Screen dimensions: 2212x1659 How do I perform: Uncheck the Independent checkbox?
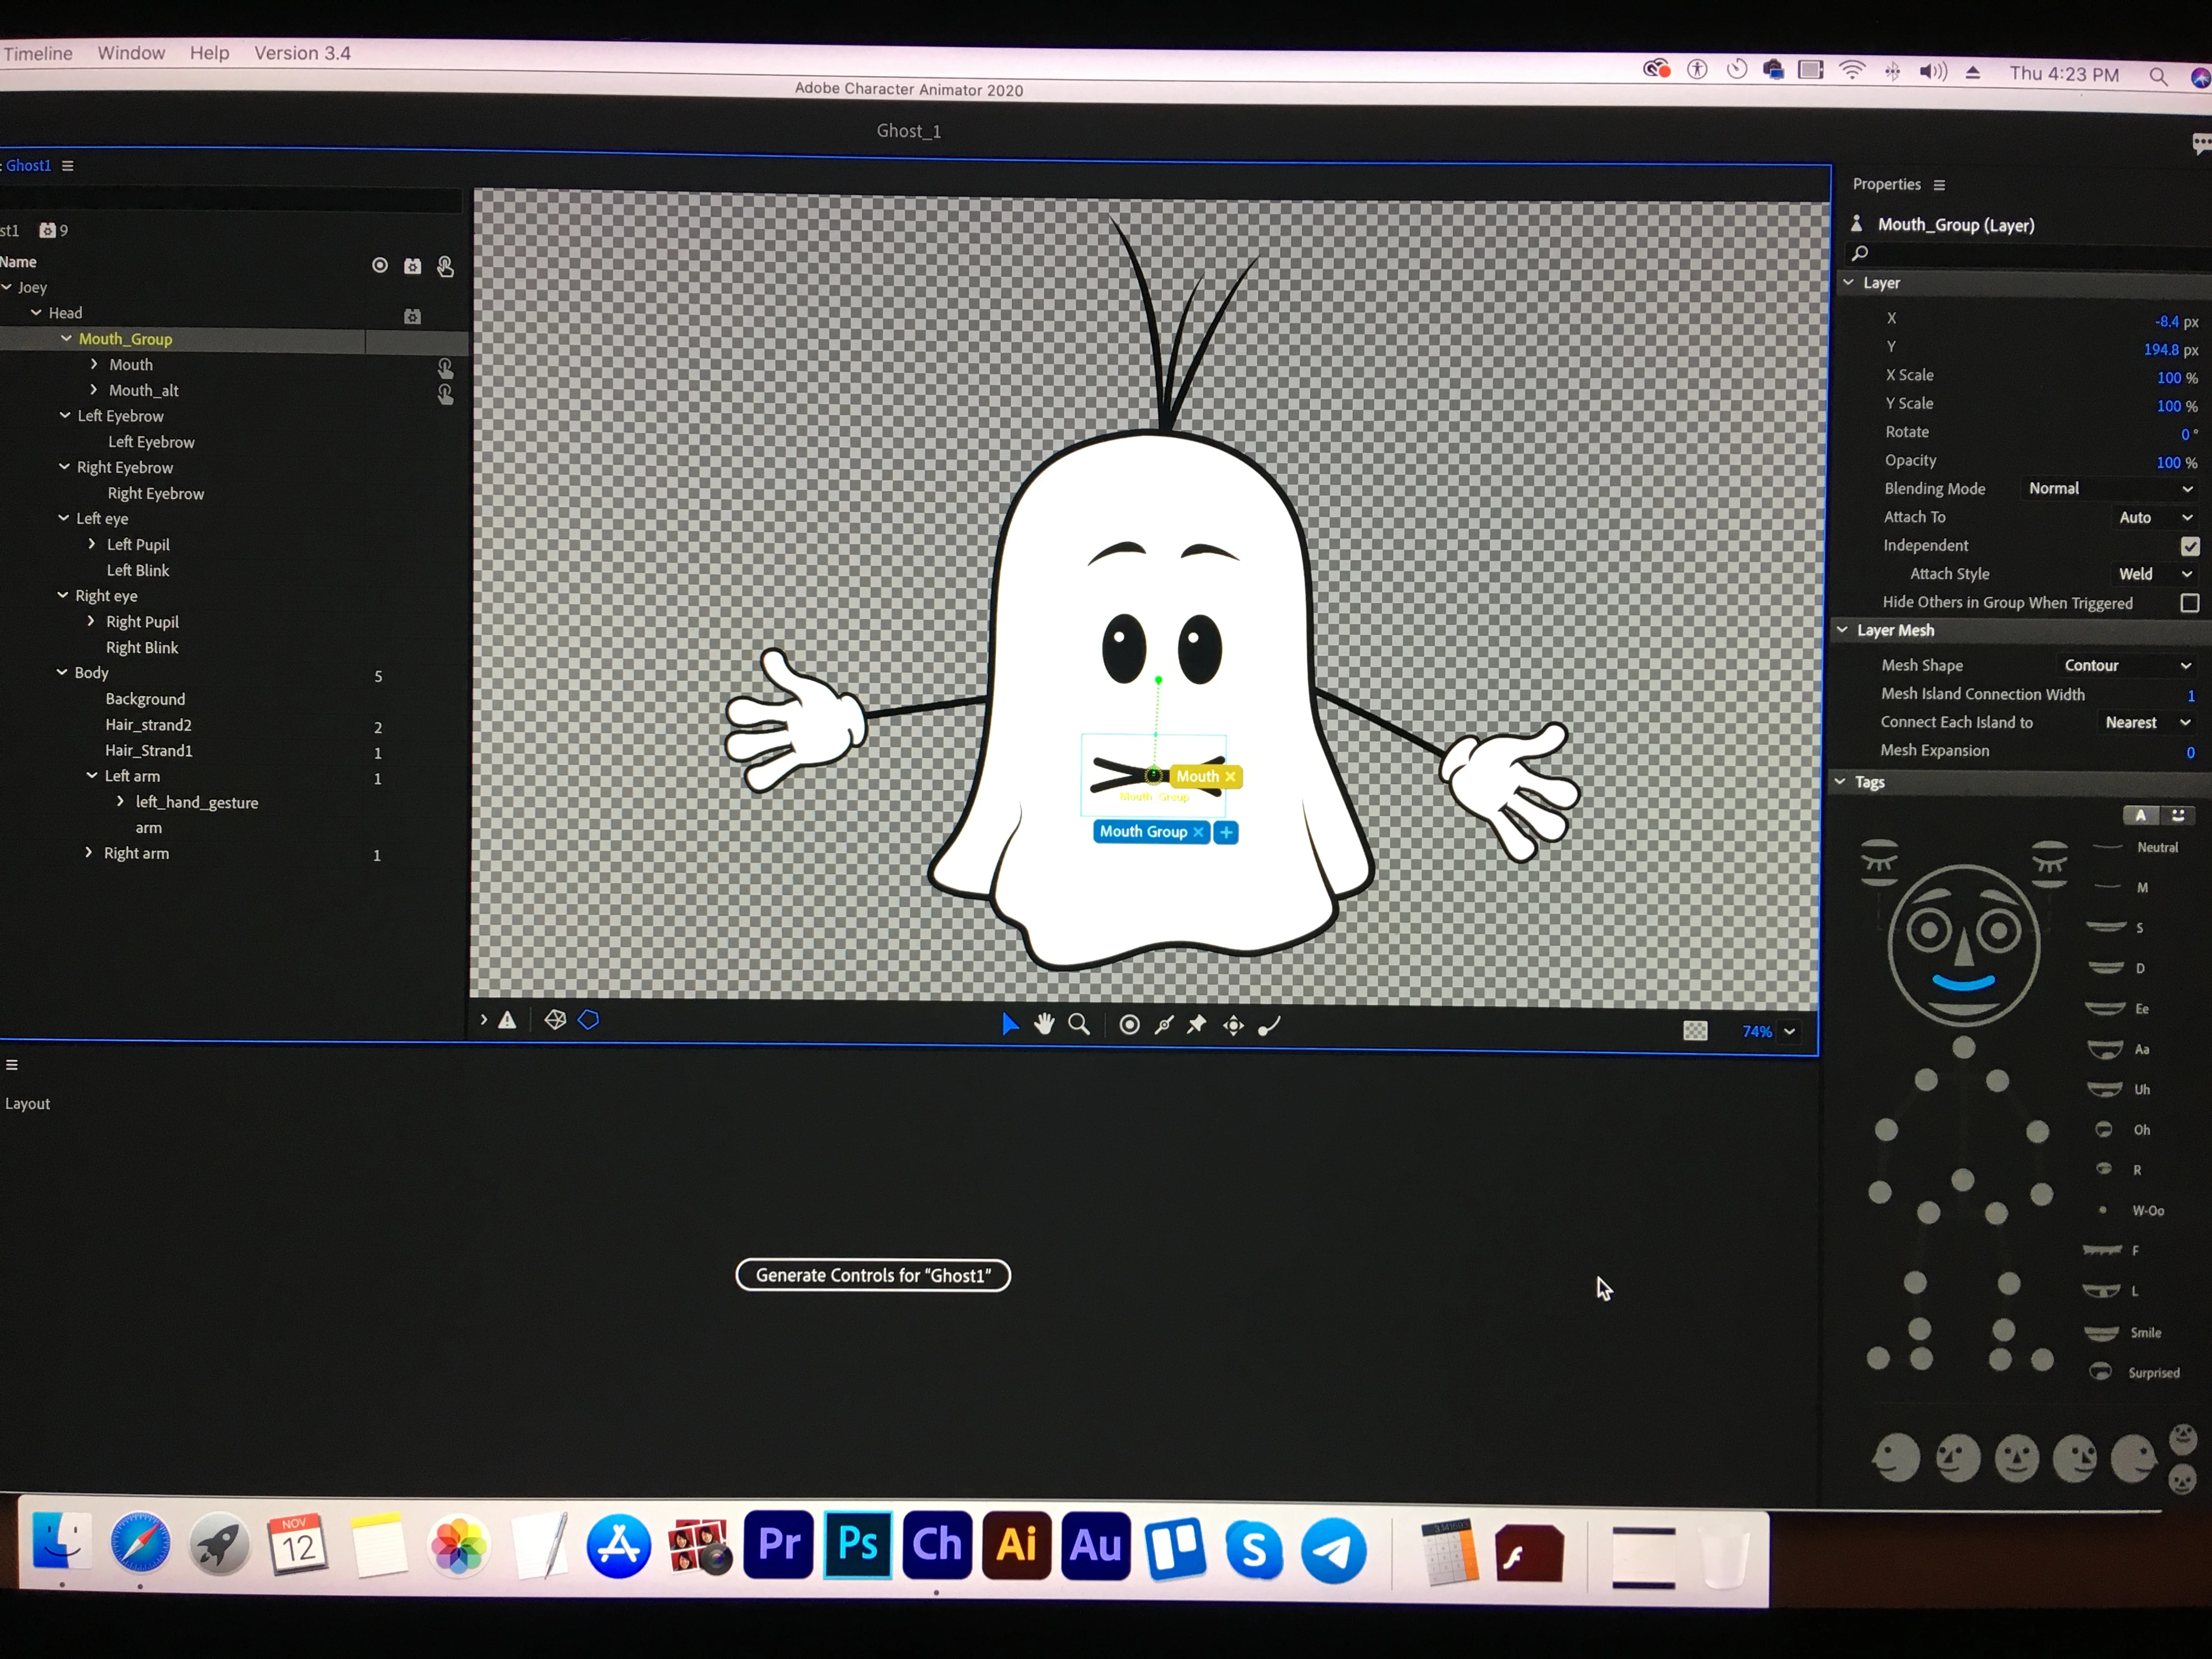[2189, 546]
